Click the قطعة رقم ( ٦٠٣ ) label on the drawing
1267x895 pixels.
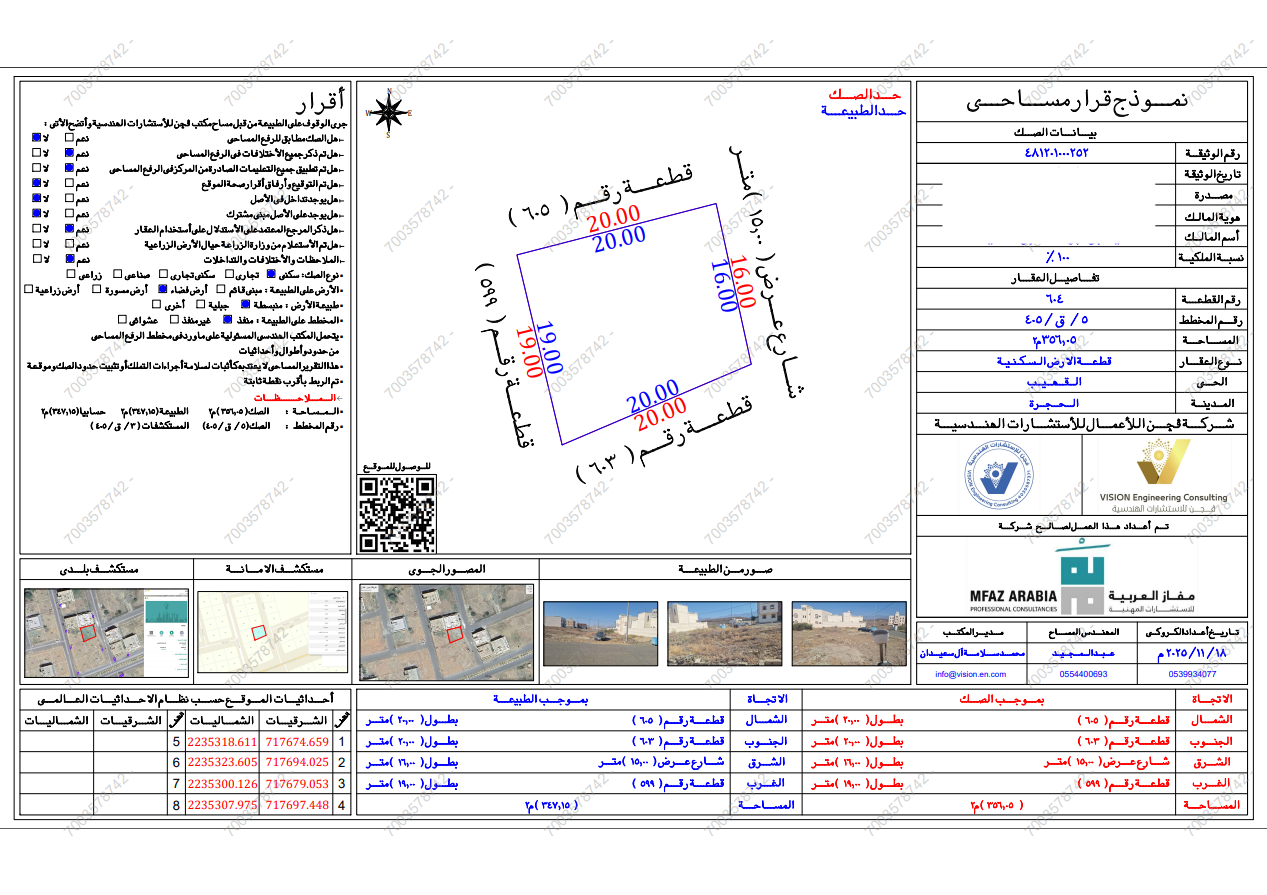(668, 440)
